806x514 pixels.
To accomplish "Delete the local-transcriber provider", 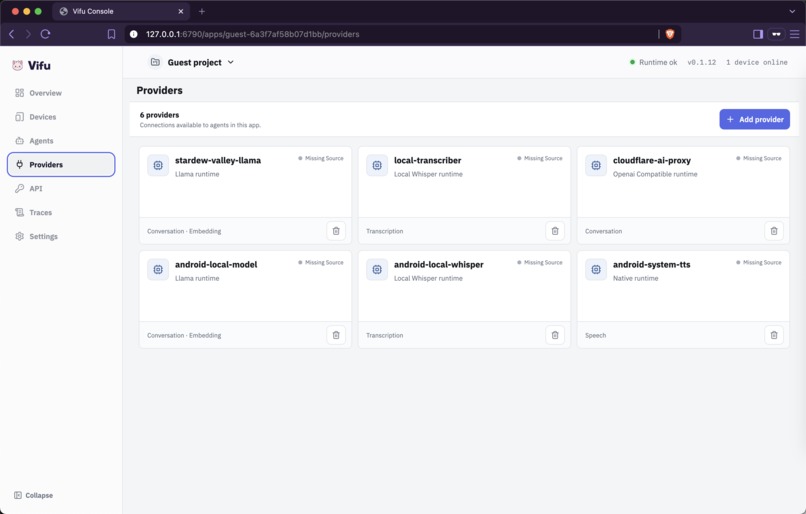I will tap(555, 231).
